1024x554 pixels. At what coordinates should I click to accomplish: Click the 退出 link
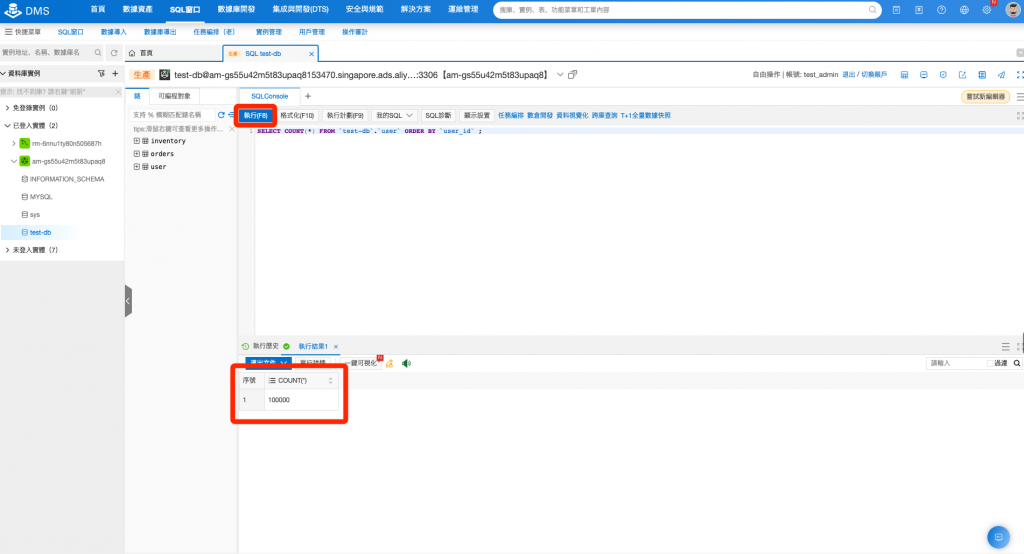(x=848, y=74)
